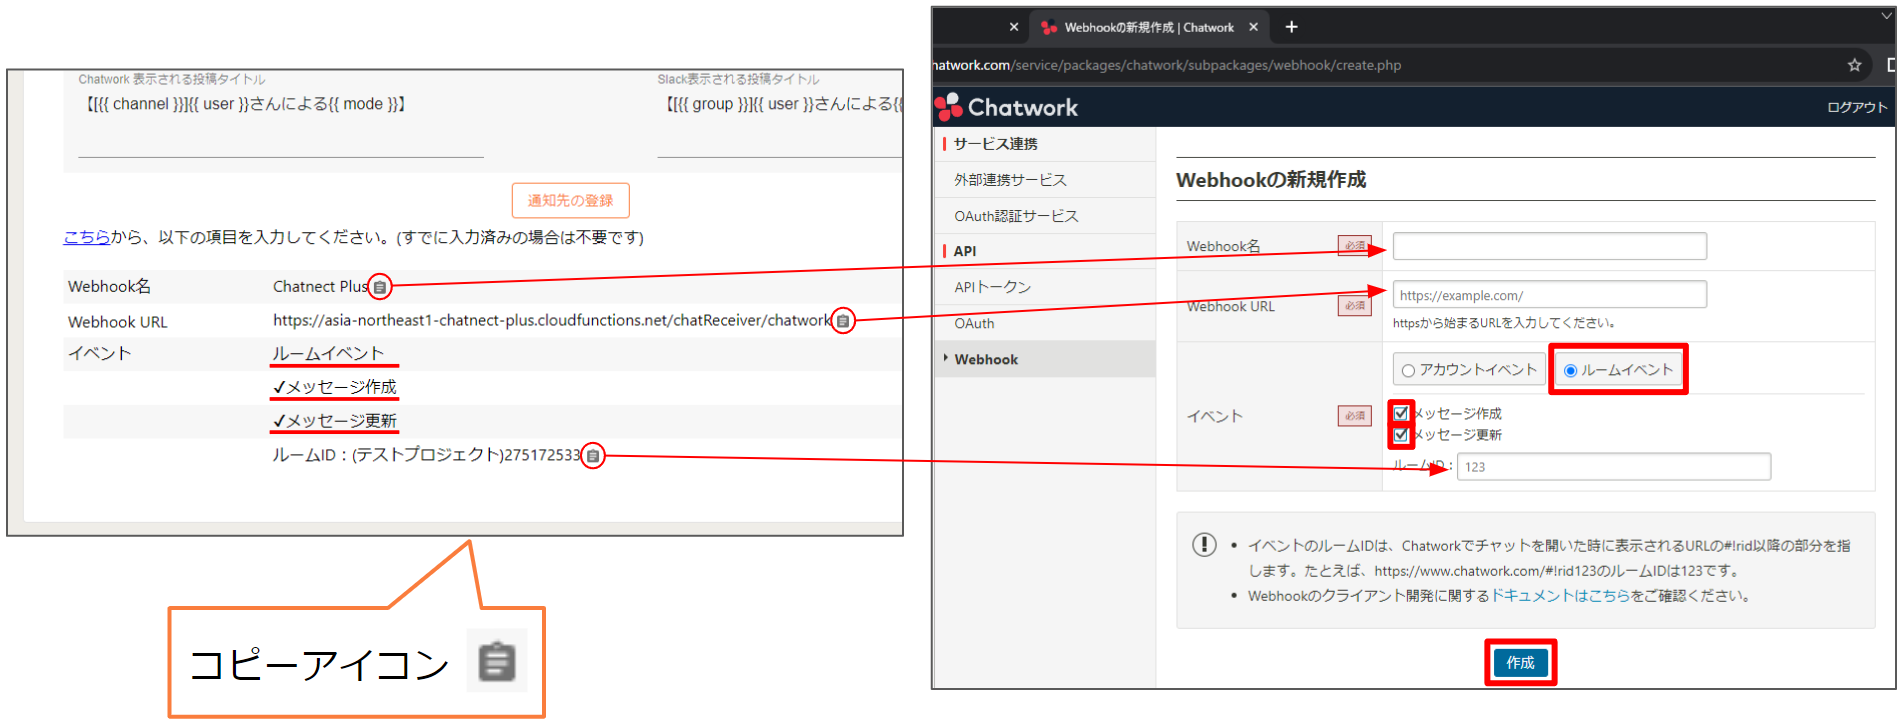Open a new browser tab with plus
1902x728 pixels.
pyautogui.click(x=1291, y=27)
